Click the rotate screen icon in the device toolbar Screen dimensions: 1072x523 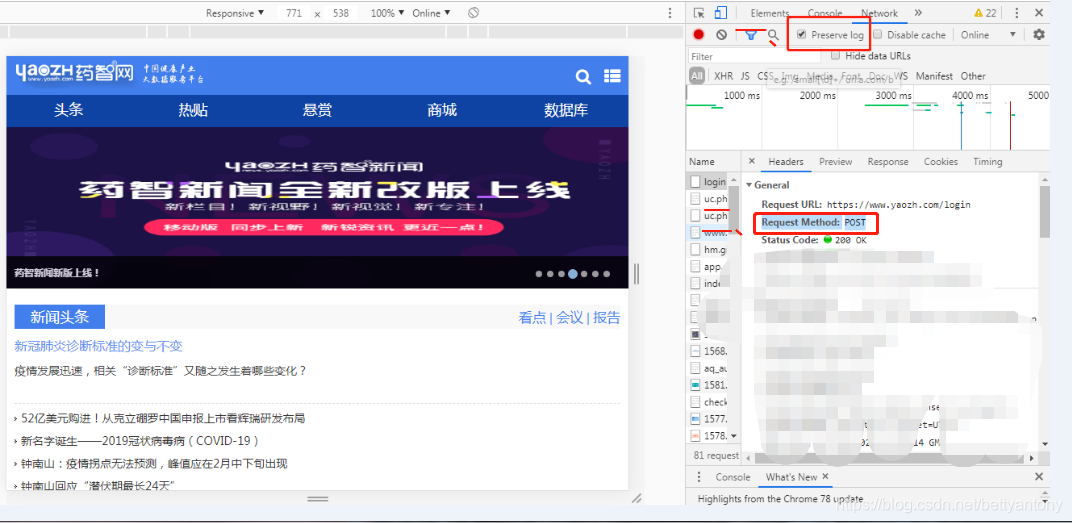point(473,13)
